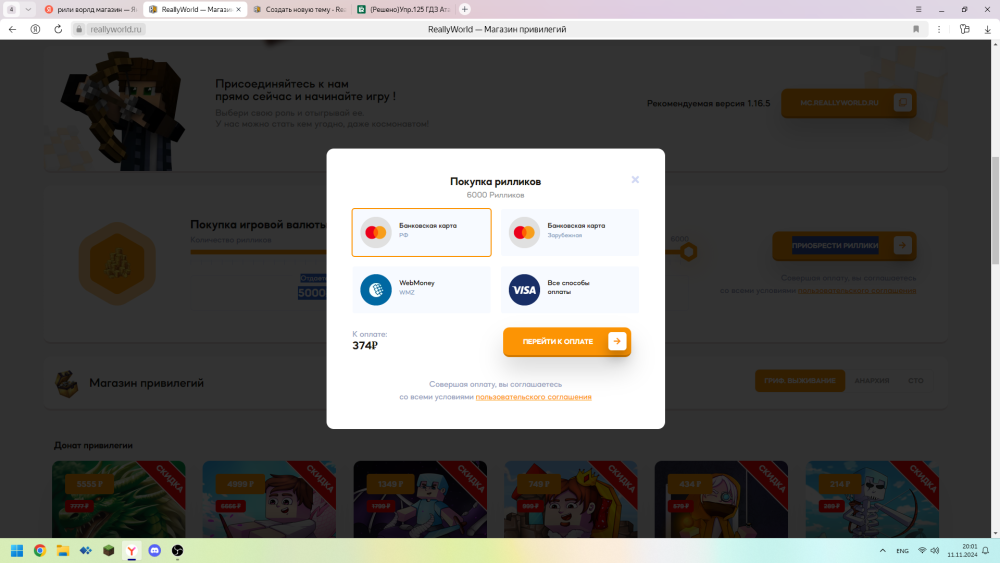Open the blue diamond app taskbar icon
The height and width of the screenshot is (563, 1000).
(x=85, y=551)
